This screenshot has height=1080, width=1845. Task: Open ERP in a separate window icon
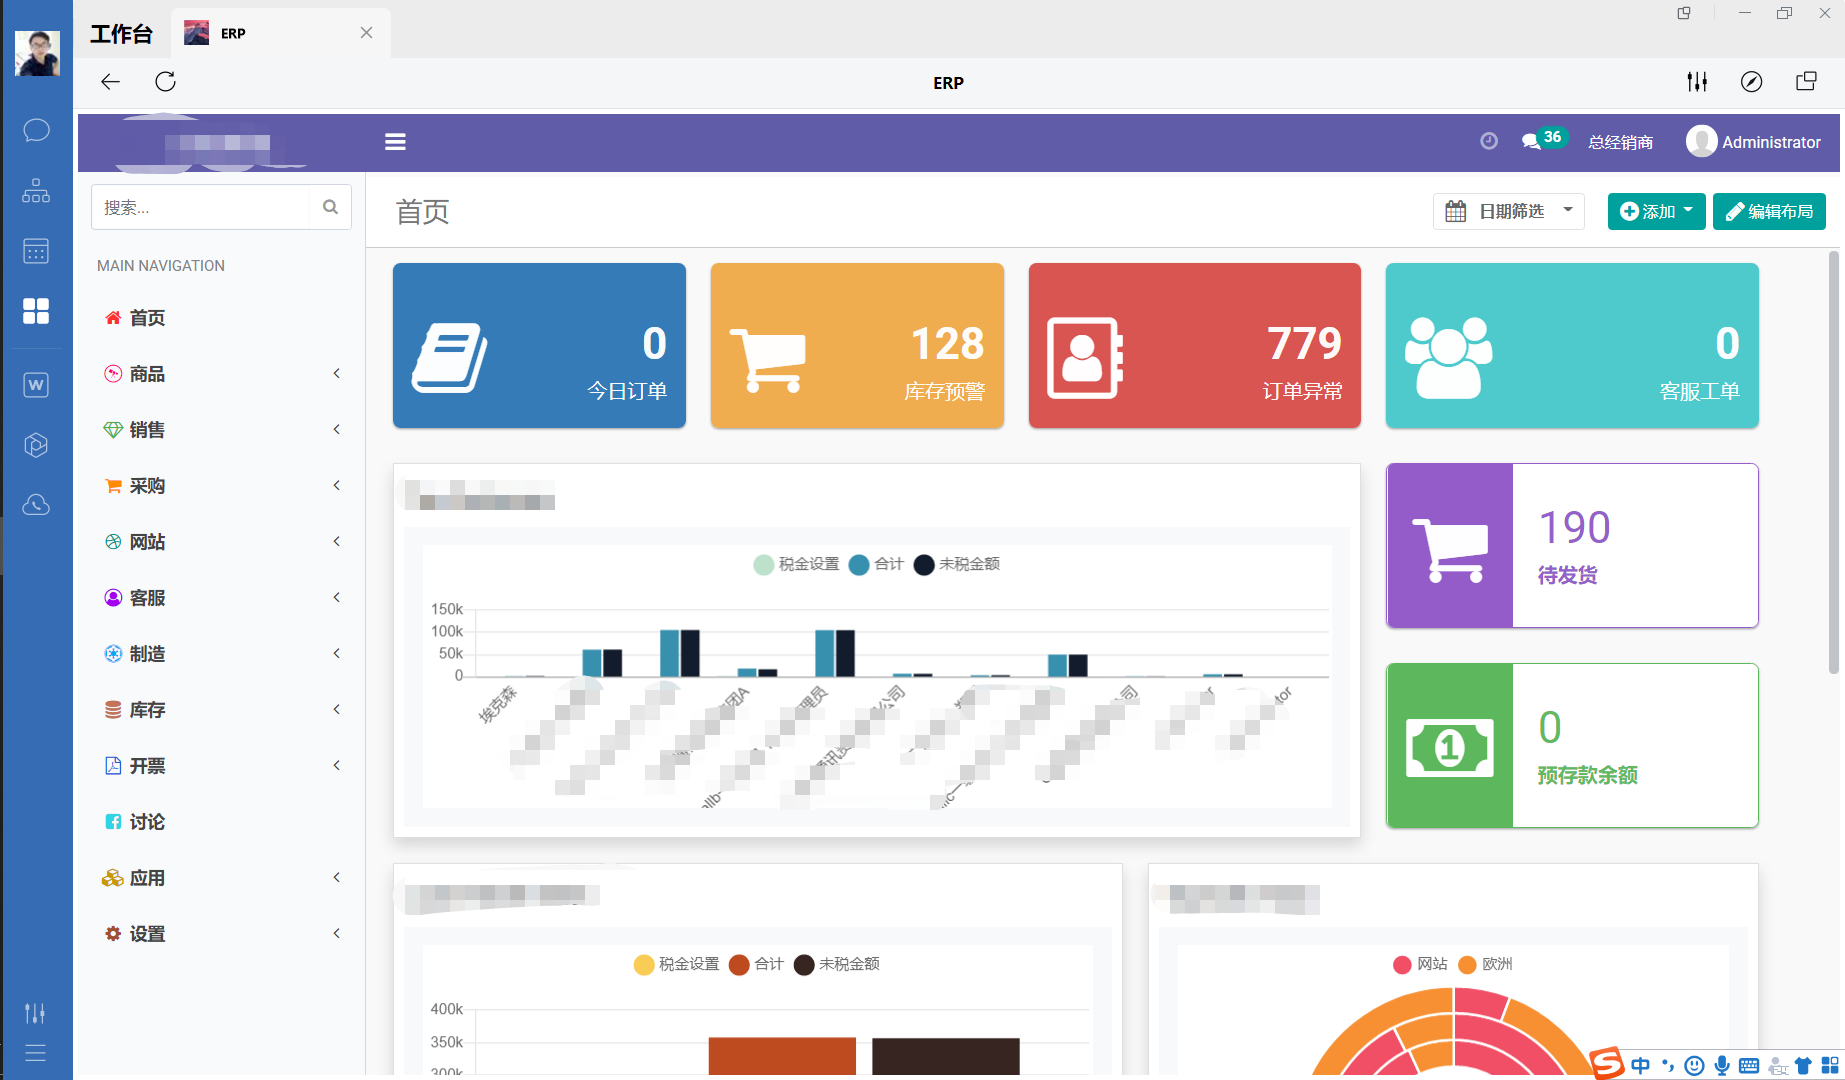[1806, 82]
